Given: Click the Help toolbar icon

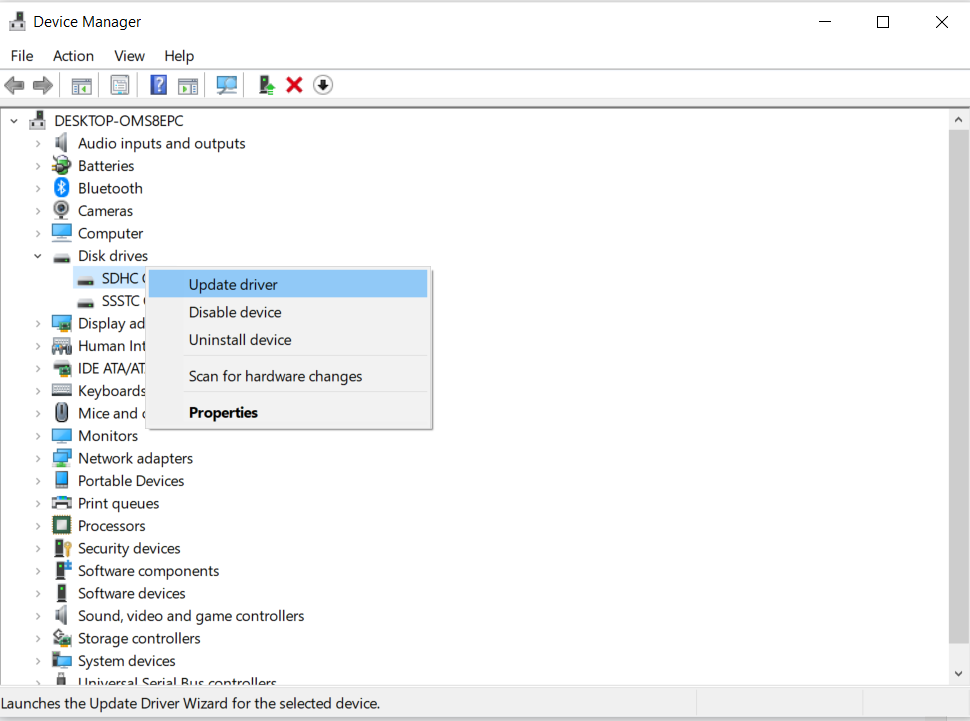Looking at the screenshot, I should 158,84.
